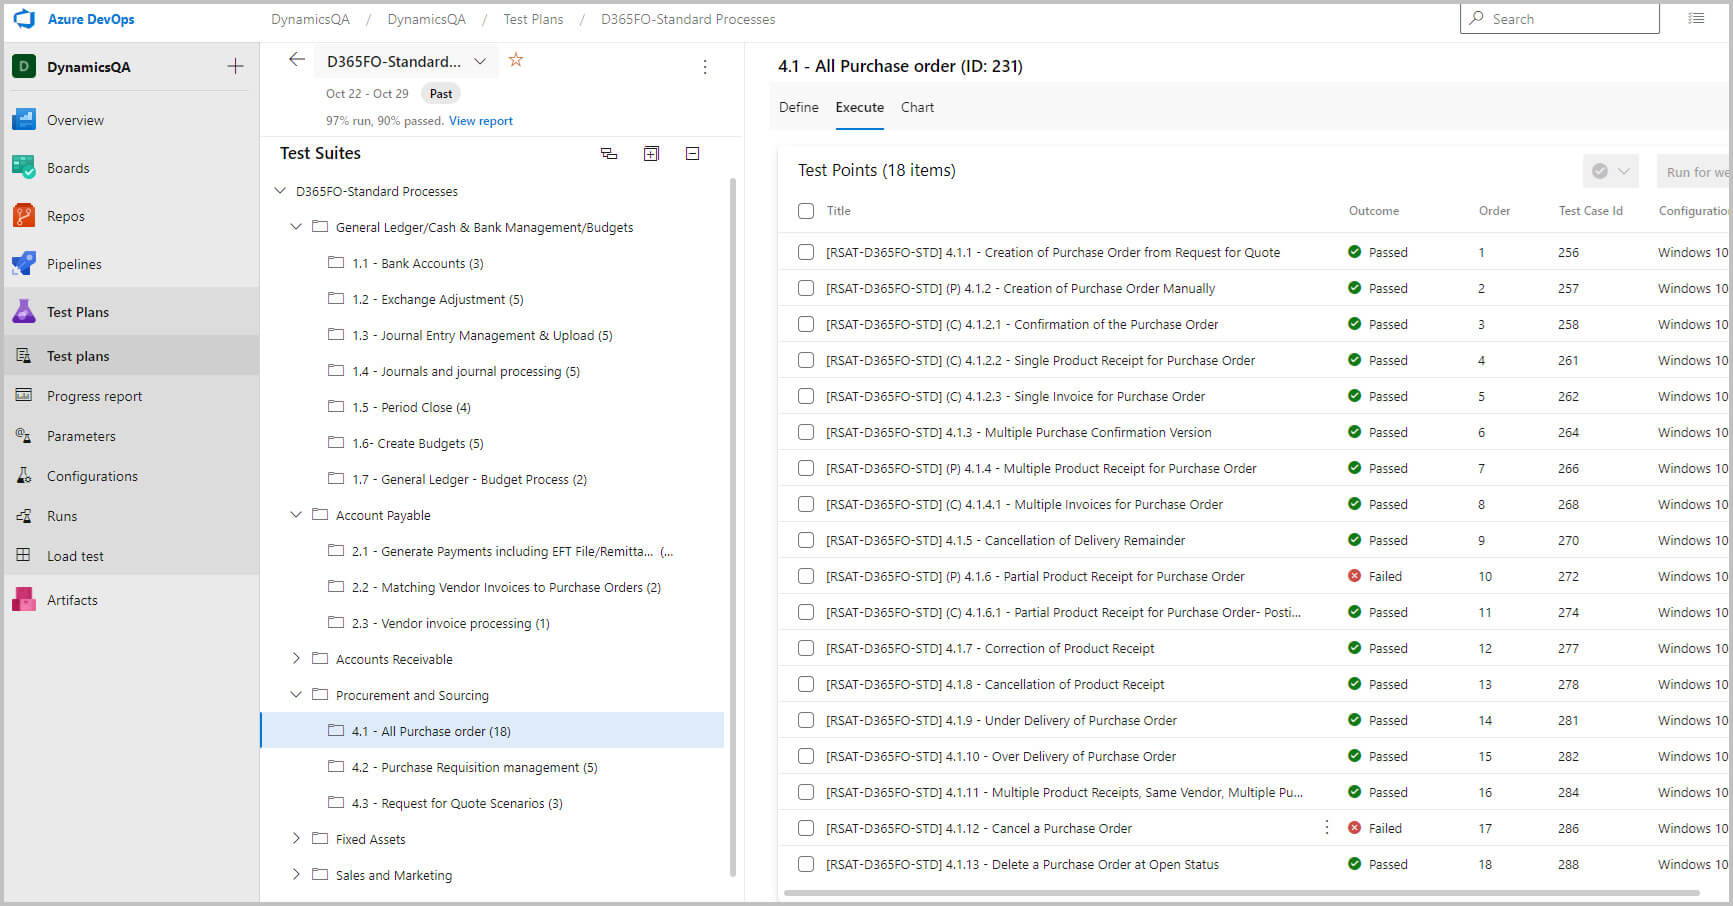Select the 4.2 Purchase Requisition management suite
The width and height of the screenshot is (1733, 906).
474,767
